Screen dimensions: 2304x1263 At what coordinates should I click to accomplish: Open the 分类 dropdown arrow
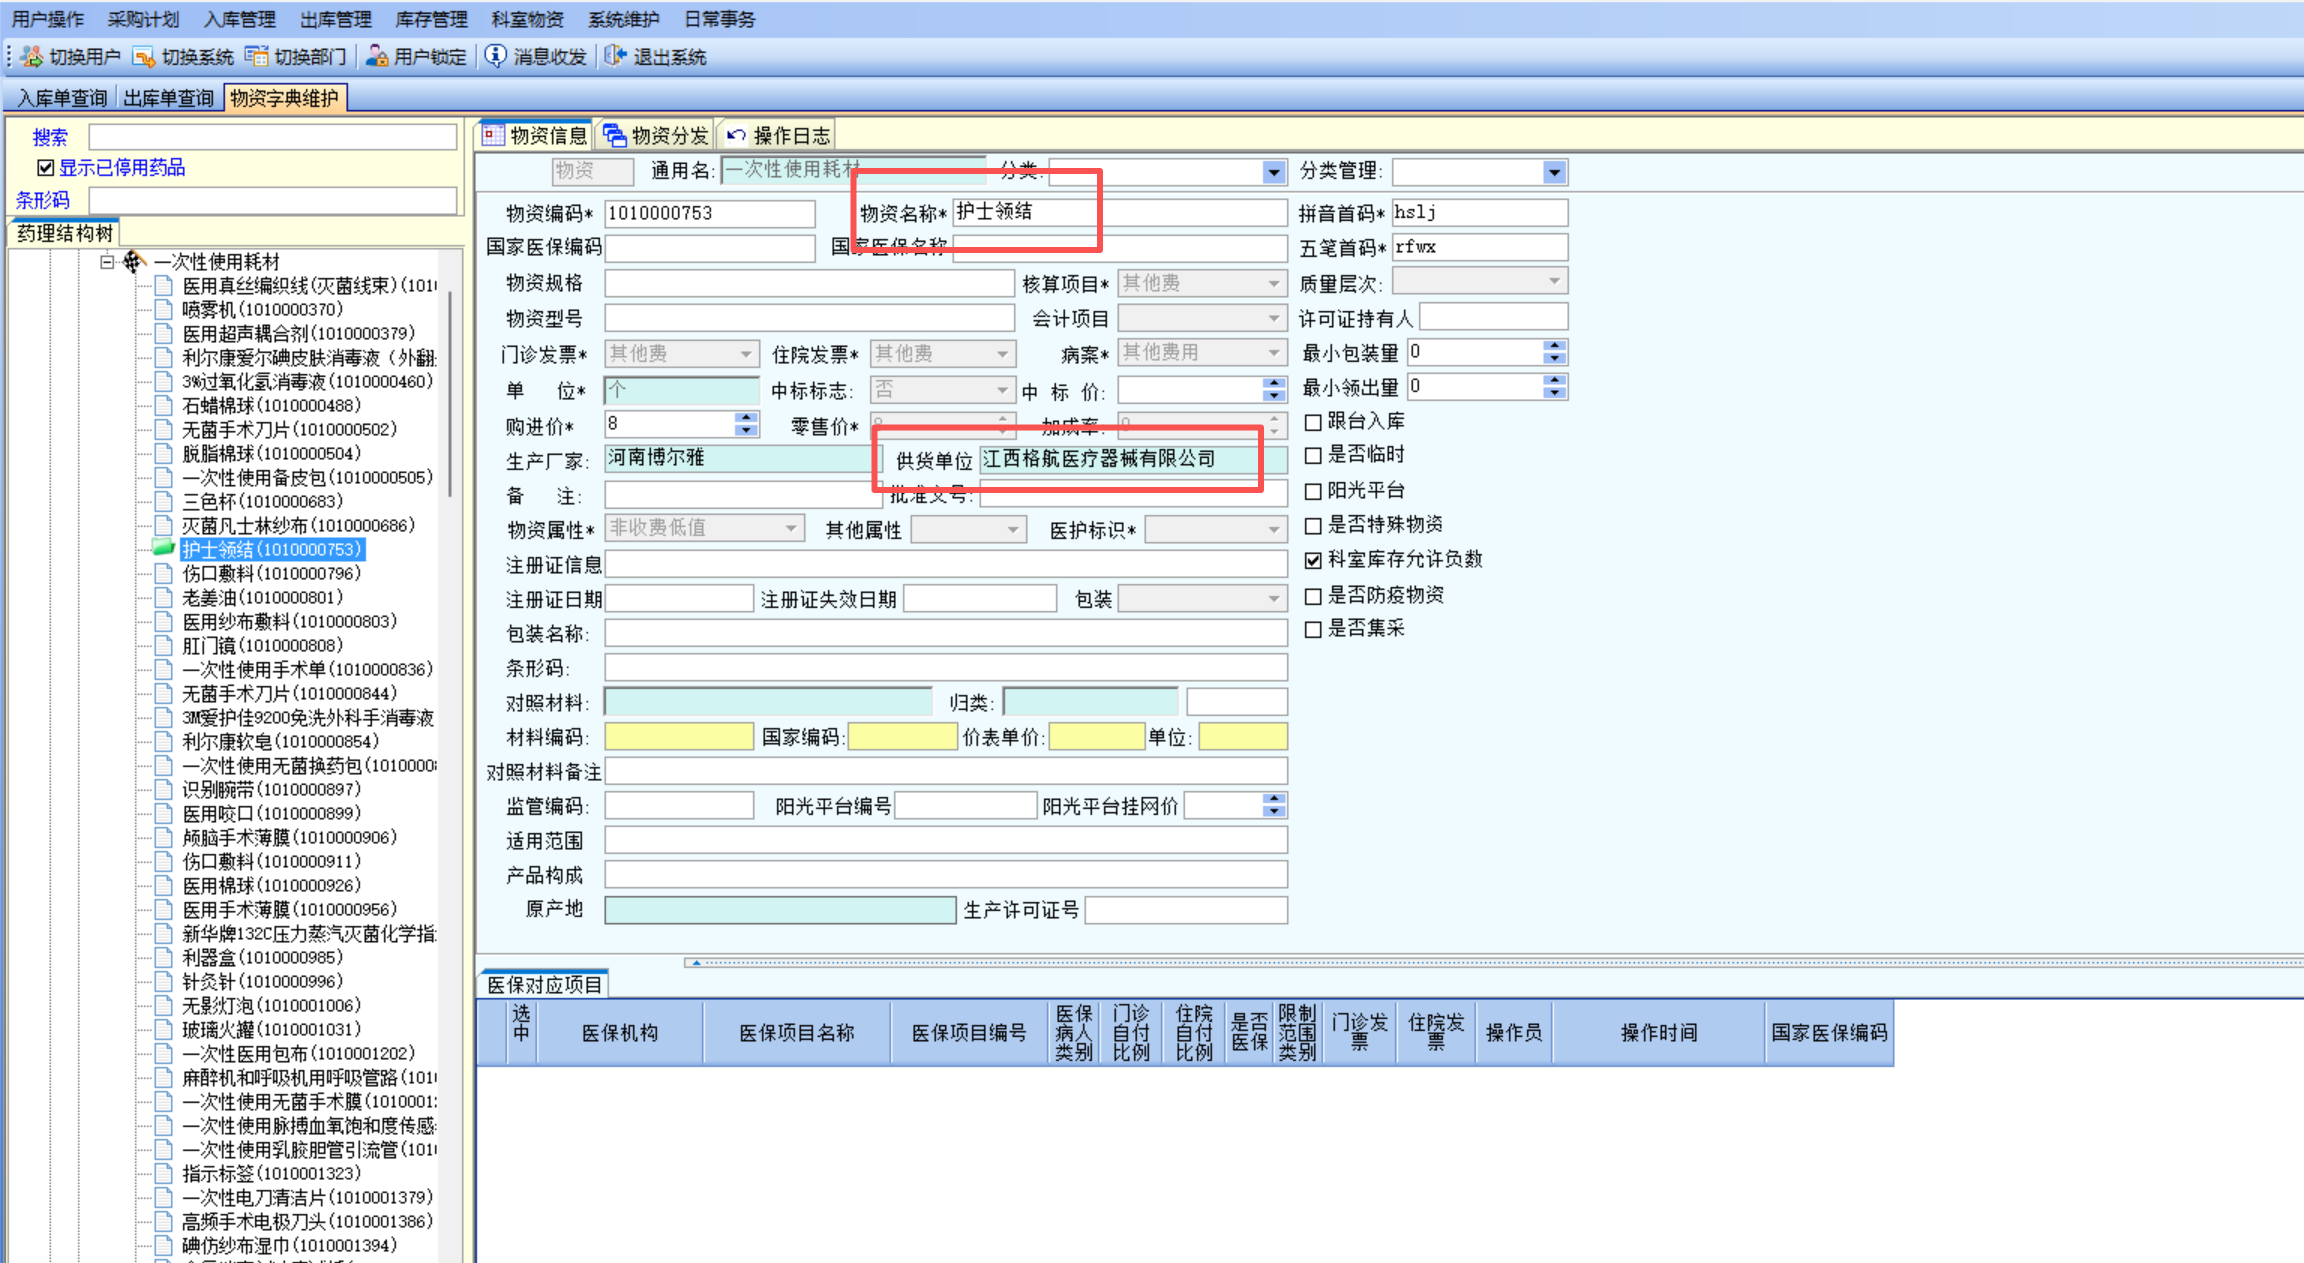tap(1273, 172)
